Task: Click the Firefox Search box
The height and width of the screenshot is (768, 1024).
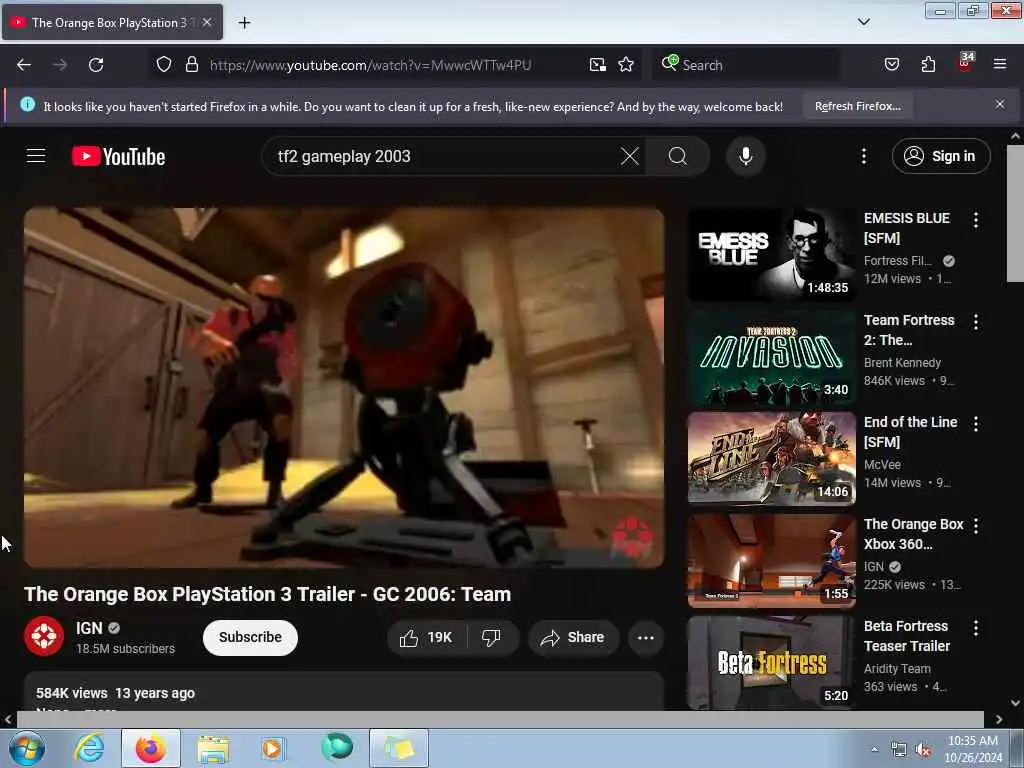Action: pyautogui.click(x=746, y=65)
